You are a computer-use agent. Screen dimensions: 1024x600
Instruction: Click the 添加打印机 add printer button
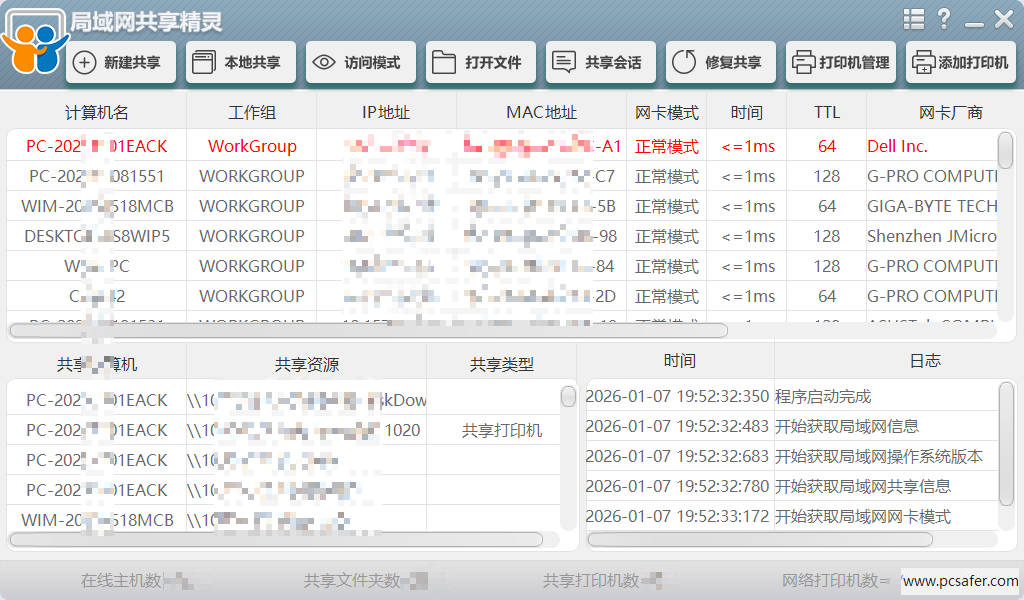(x=960, y=62)
